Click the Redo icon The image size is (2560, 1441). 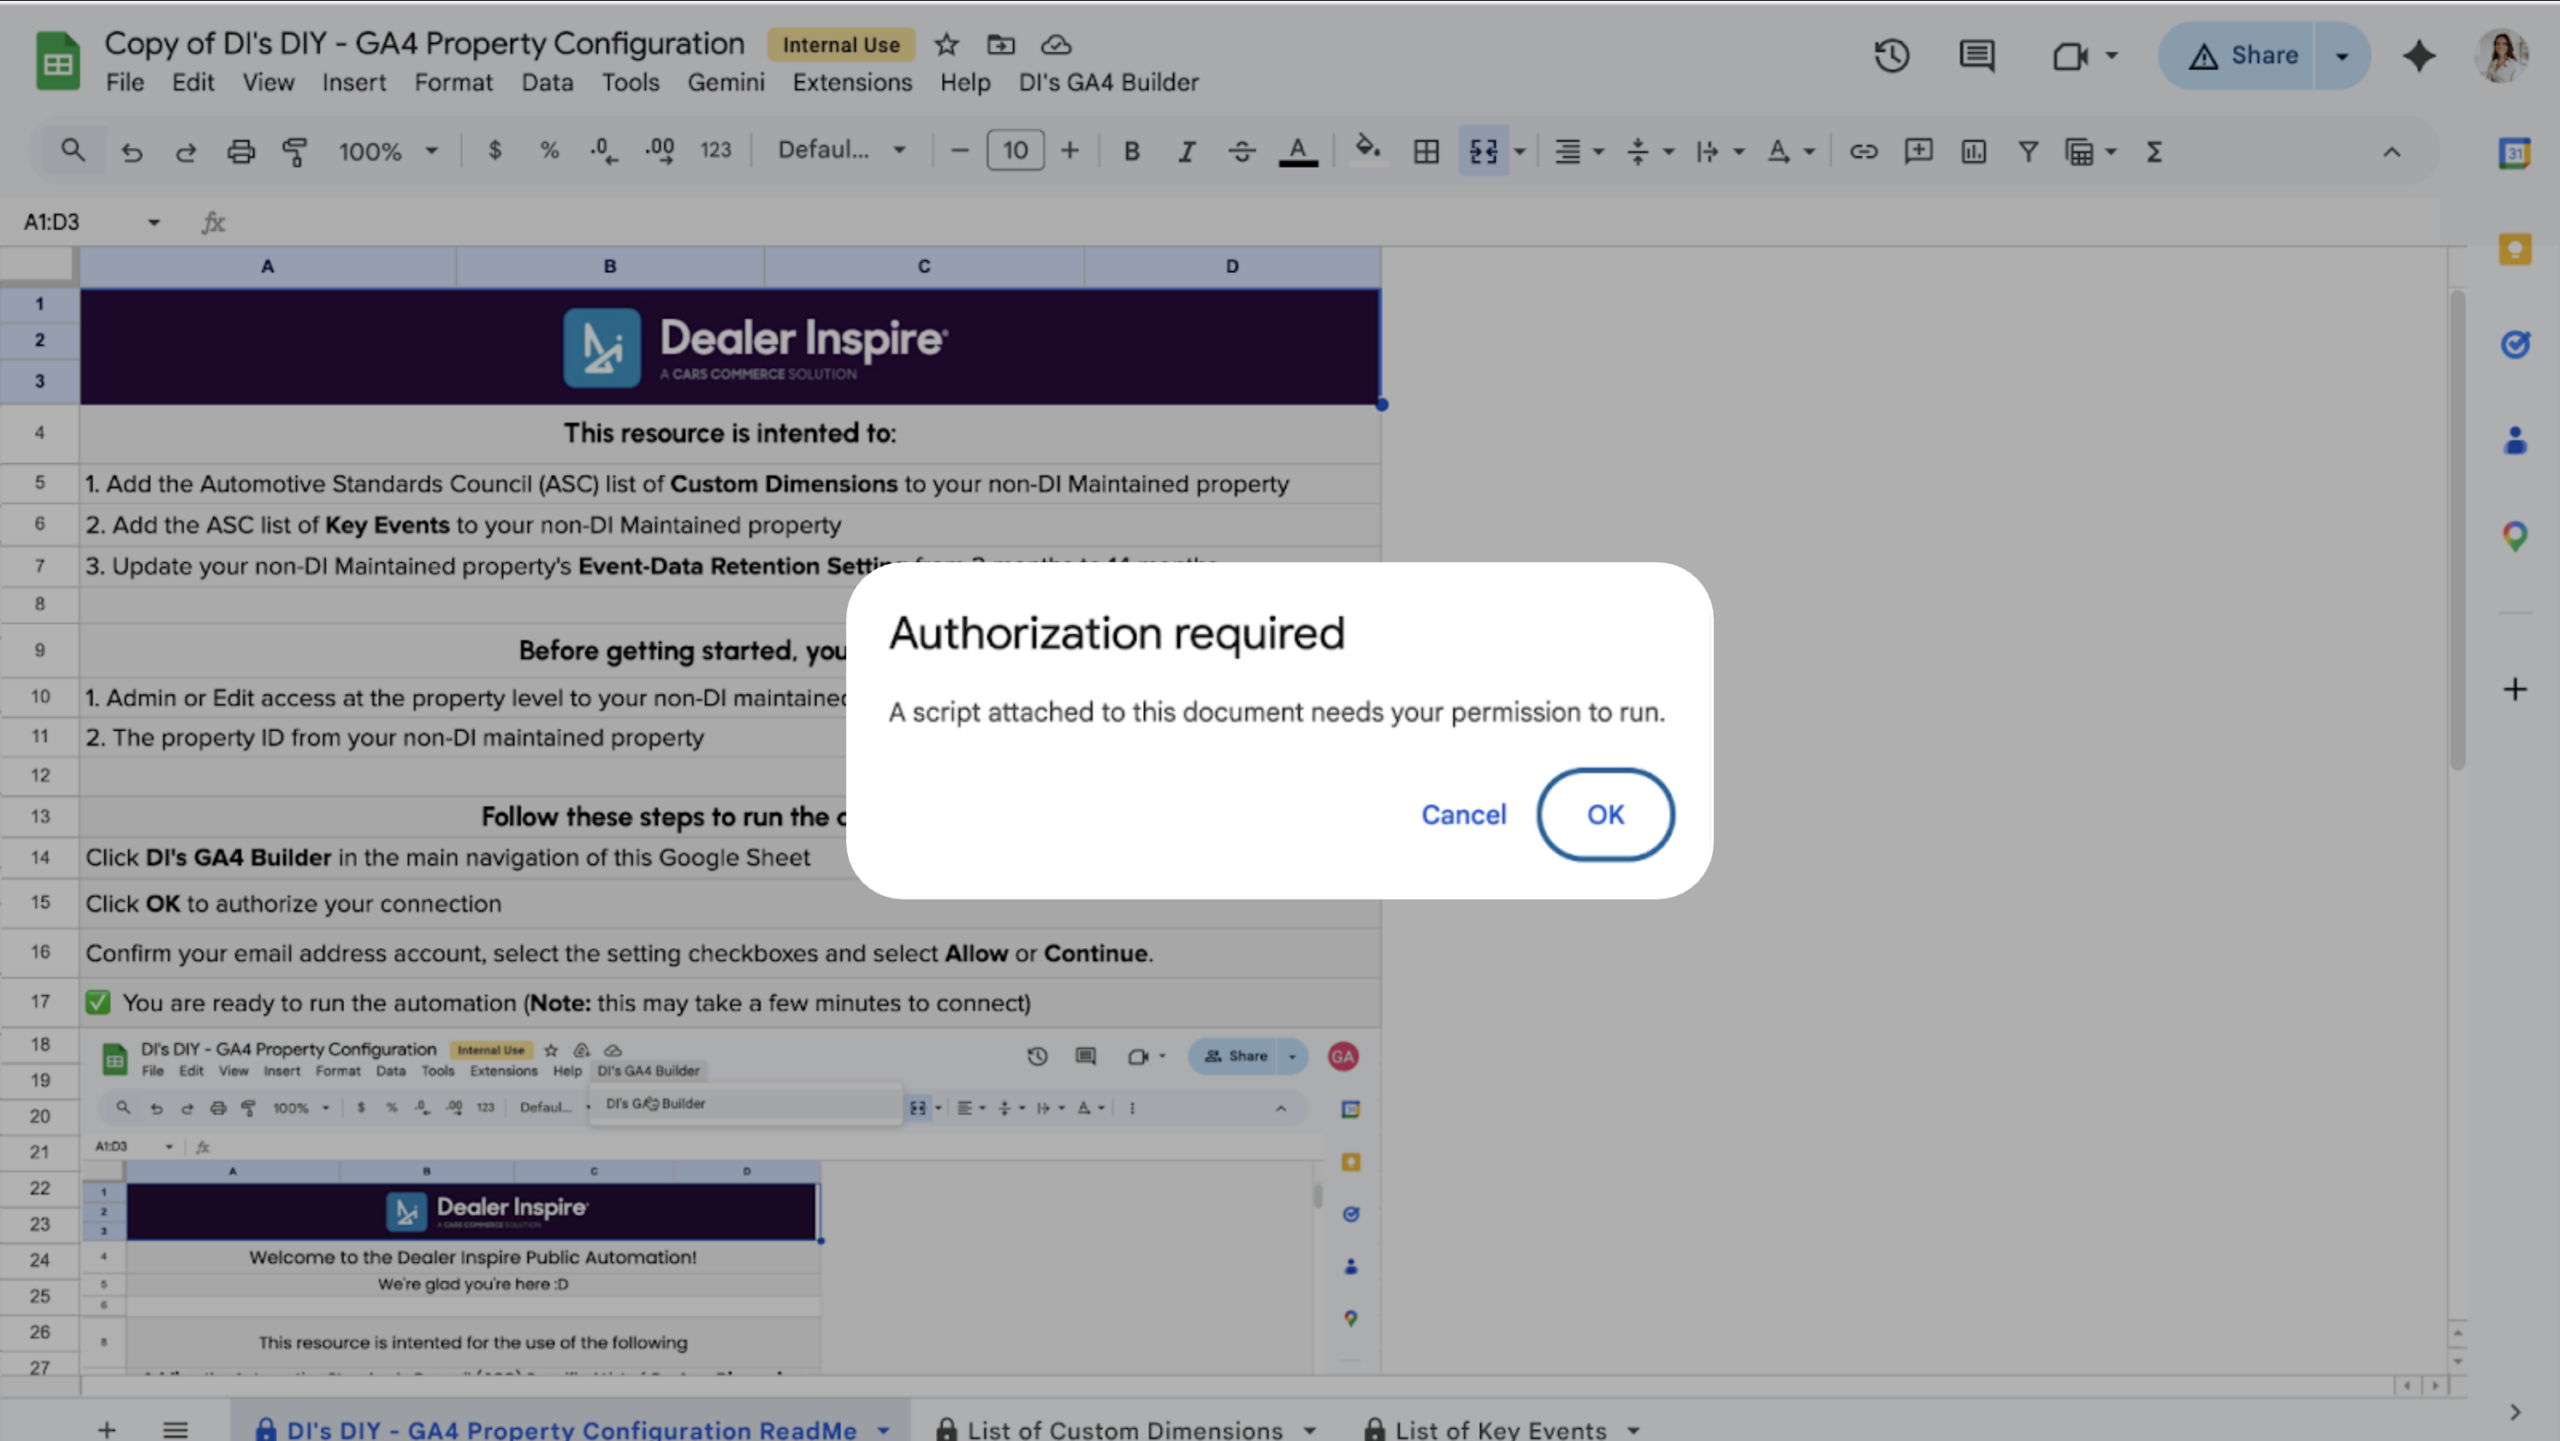pyautogui.click(x=185, y=151)
